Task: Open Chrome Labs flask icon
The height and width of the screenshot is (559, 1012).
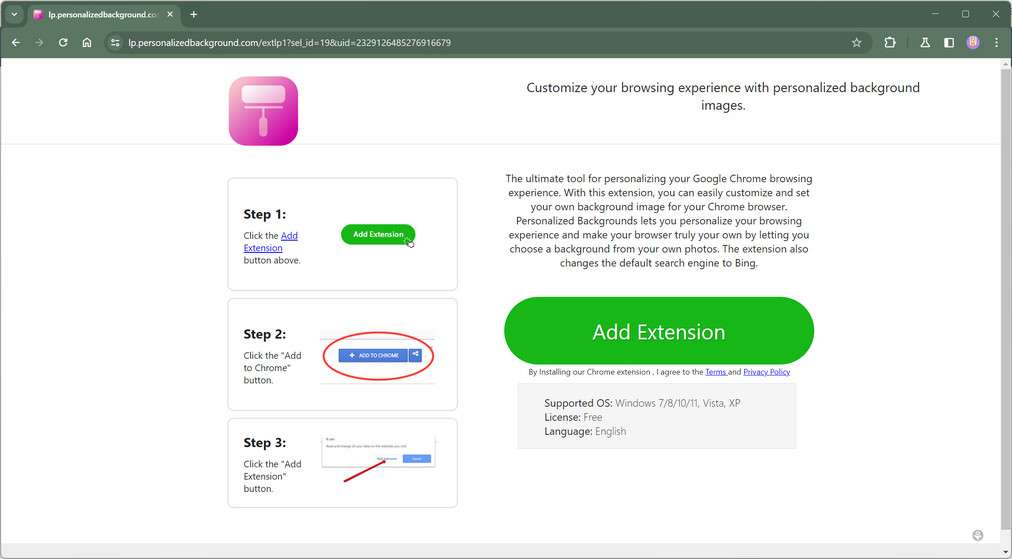Action: click(x=925, y=43)
